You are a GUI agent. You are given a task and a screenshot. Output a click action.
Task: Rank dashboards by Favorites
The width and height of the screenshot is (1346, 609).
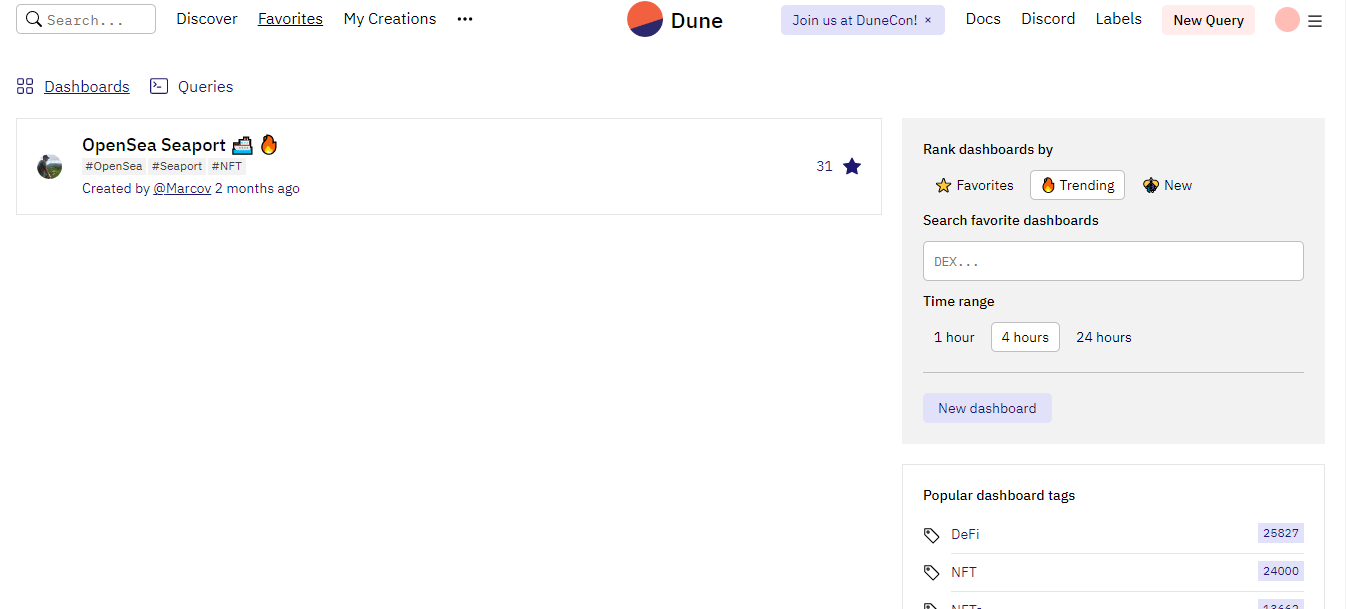974,185
